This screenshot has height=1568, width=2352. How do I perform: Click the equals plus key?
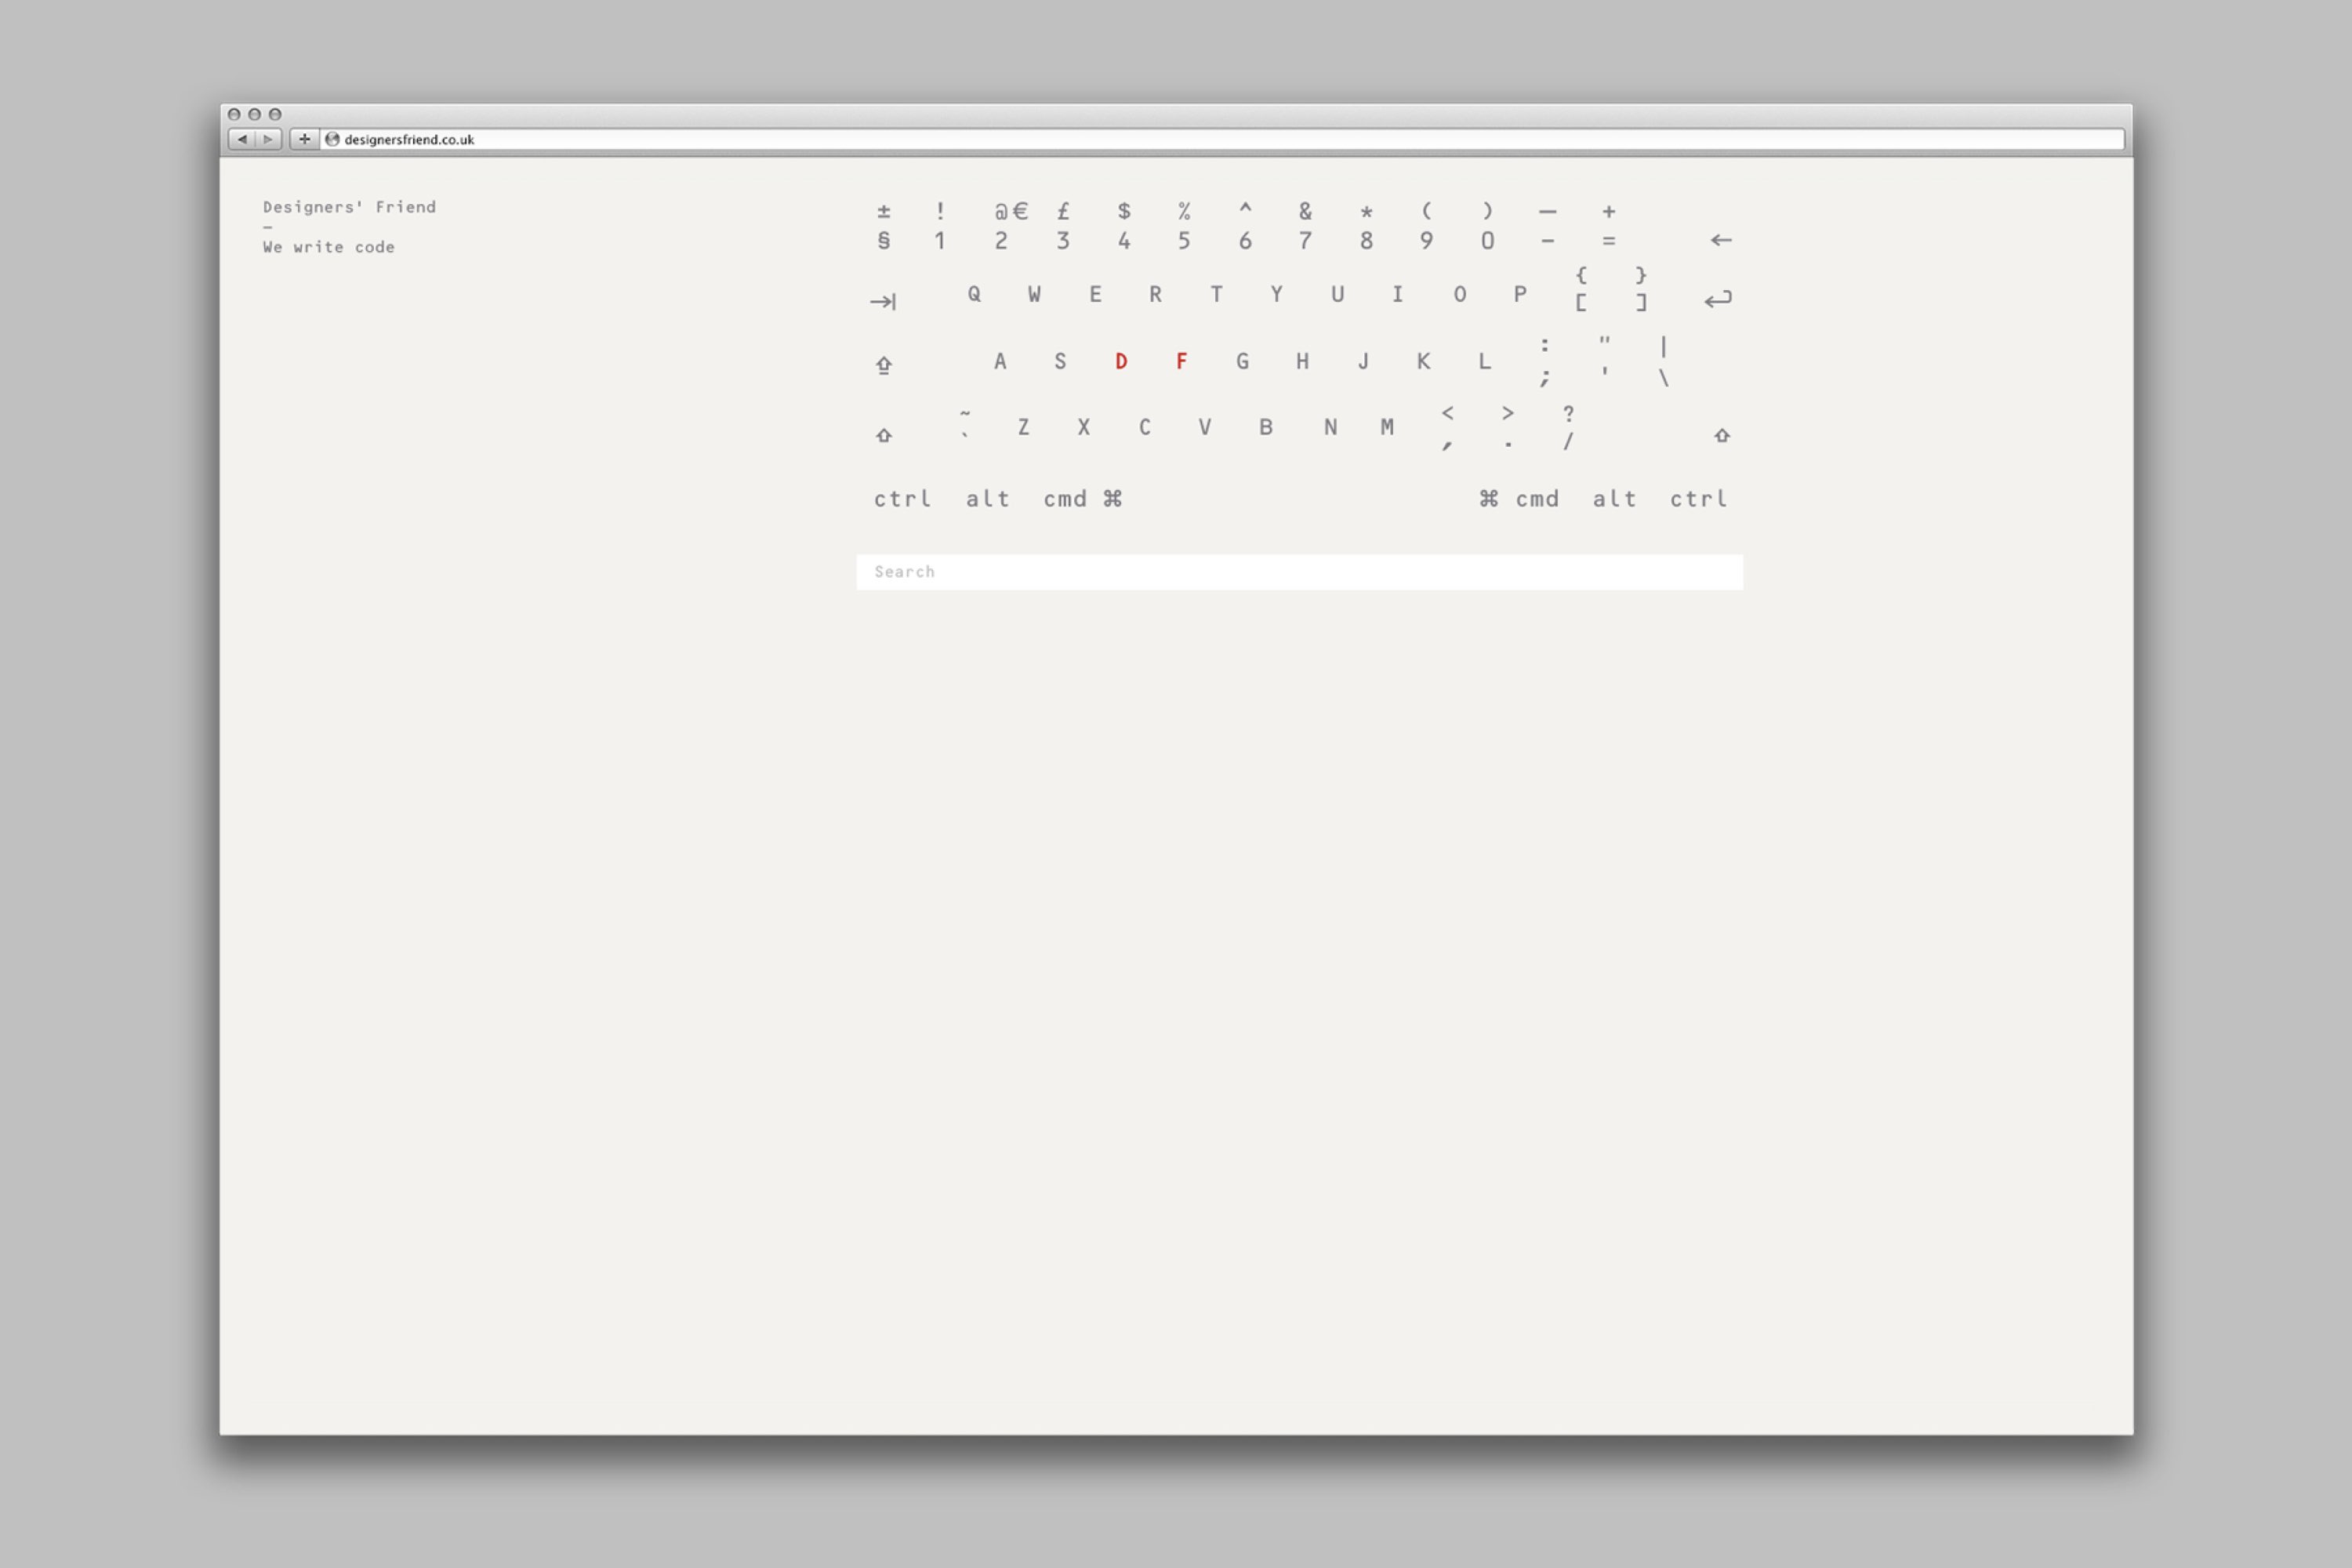click(1608, 226)
